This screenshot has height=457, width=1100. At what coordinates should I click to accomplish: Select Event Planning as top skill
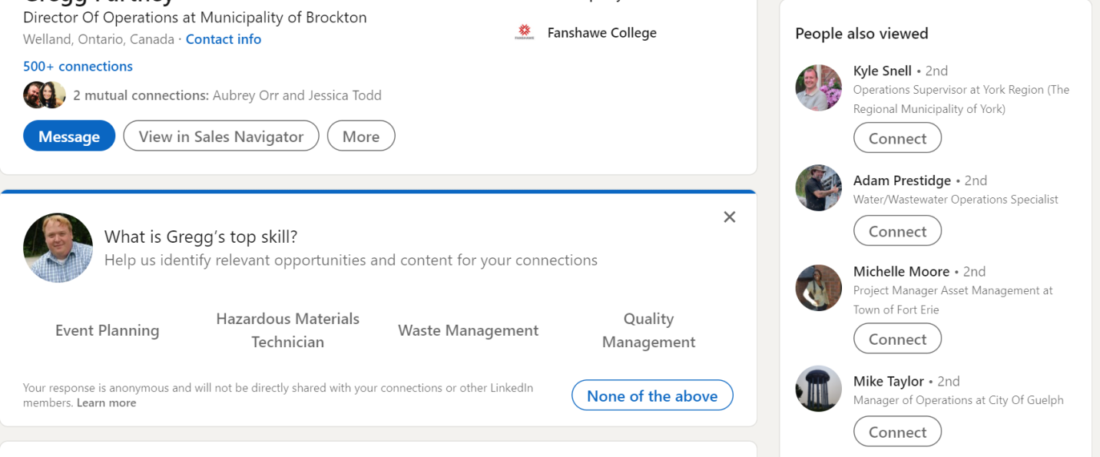point(107,331)
